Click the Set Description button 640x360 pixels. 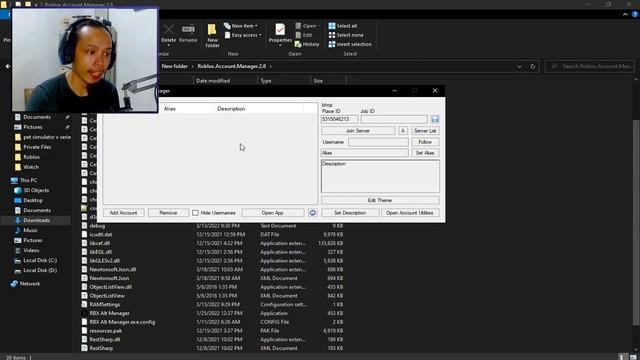tap(350, 213)
